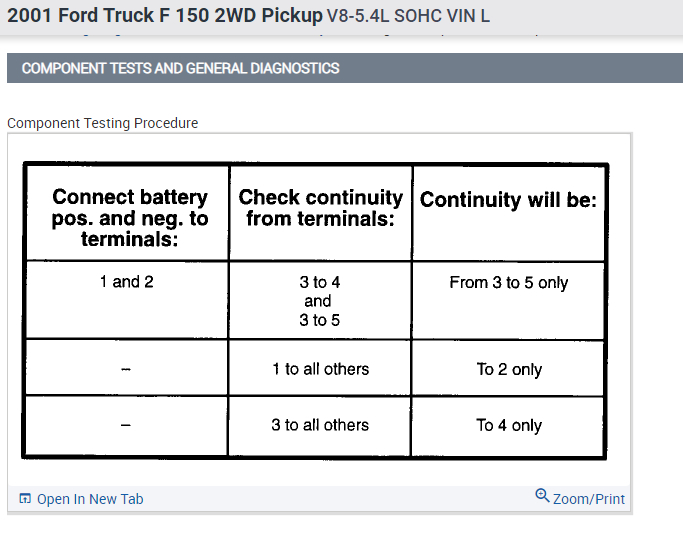
Task: Click the dash cell beside '1 to all others'
Action: tap(126, 369)
